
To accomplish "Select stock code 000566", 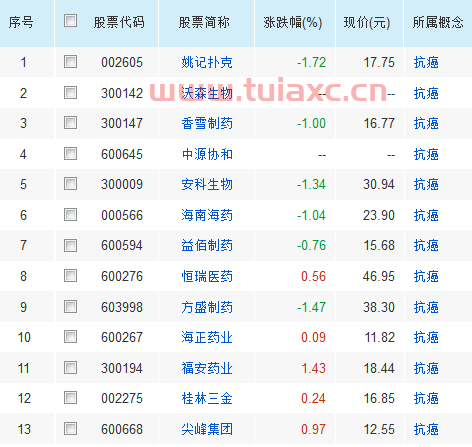I will click(122, 215).
